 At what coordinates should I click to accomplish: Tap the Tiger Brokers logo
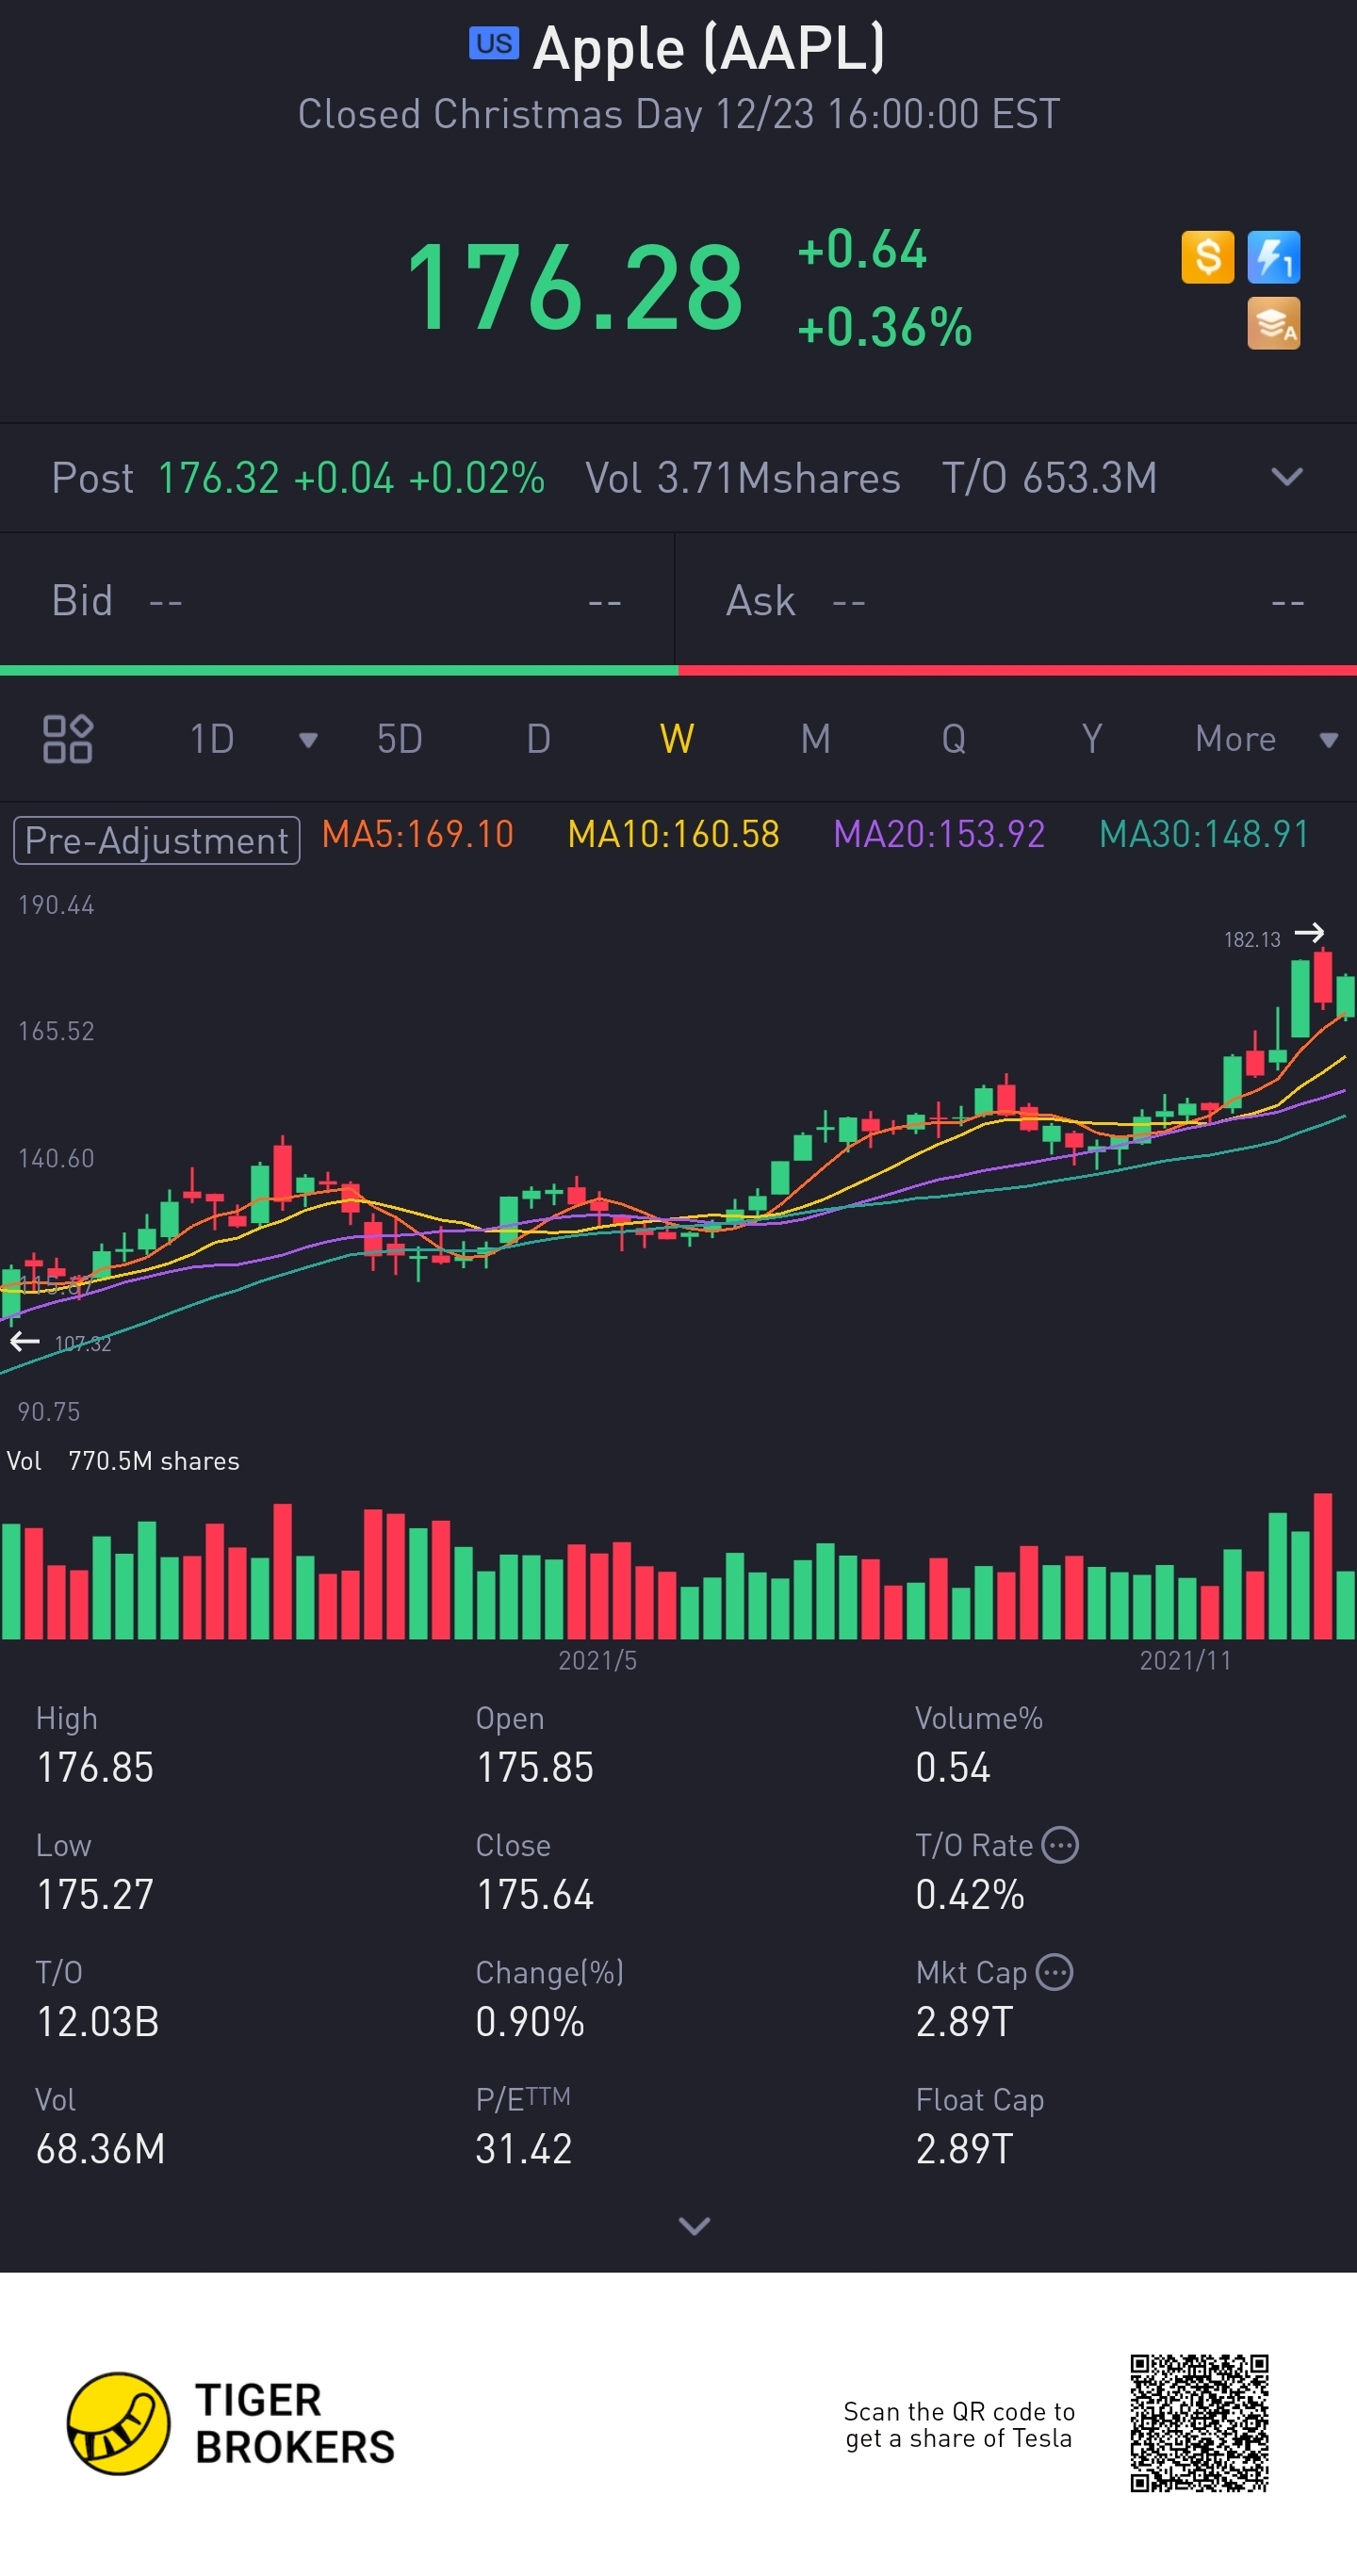[231, 2424]
